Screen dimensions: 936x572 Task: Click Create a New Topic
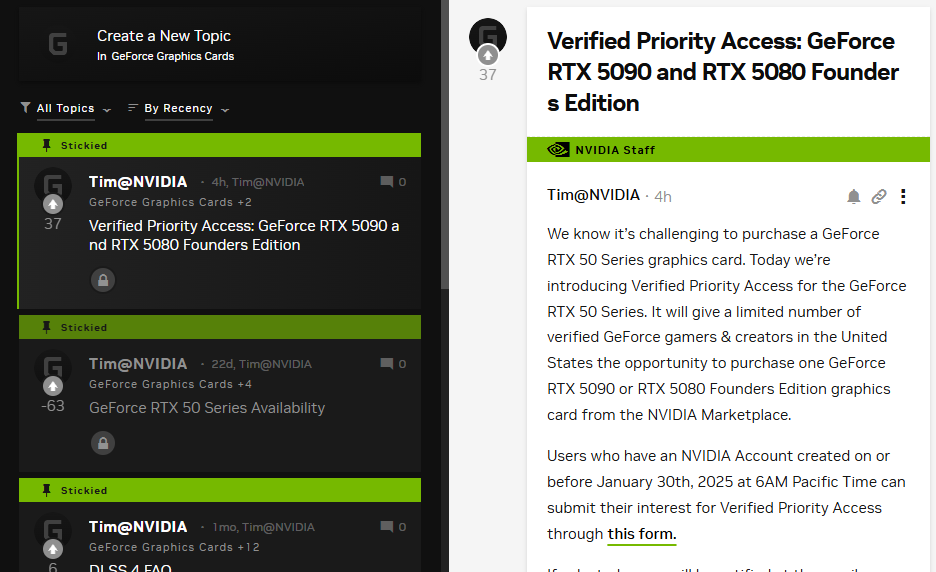point(164,36)
